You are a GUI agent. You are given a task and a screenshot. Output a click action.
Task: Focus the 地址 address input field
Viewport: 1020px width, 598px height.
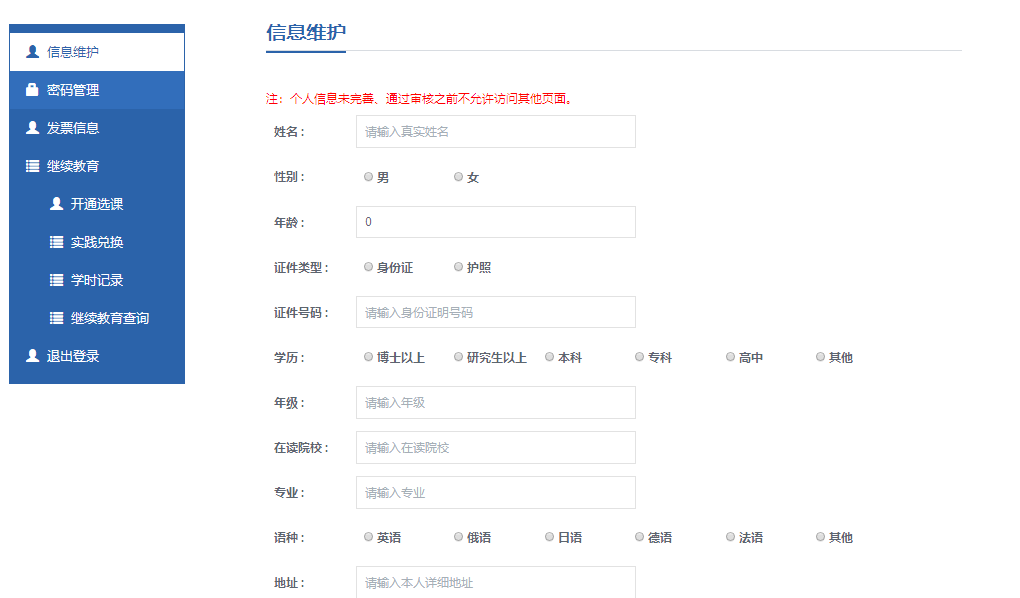496,582
